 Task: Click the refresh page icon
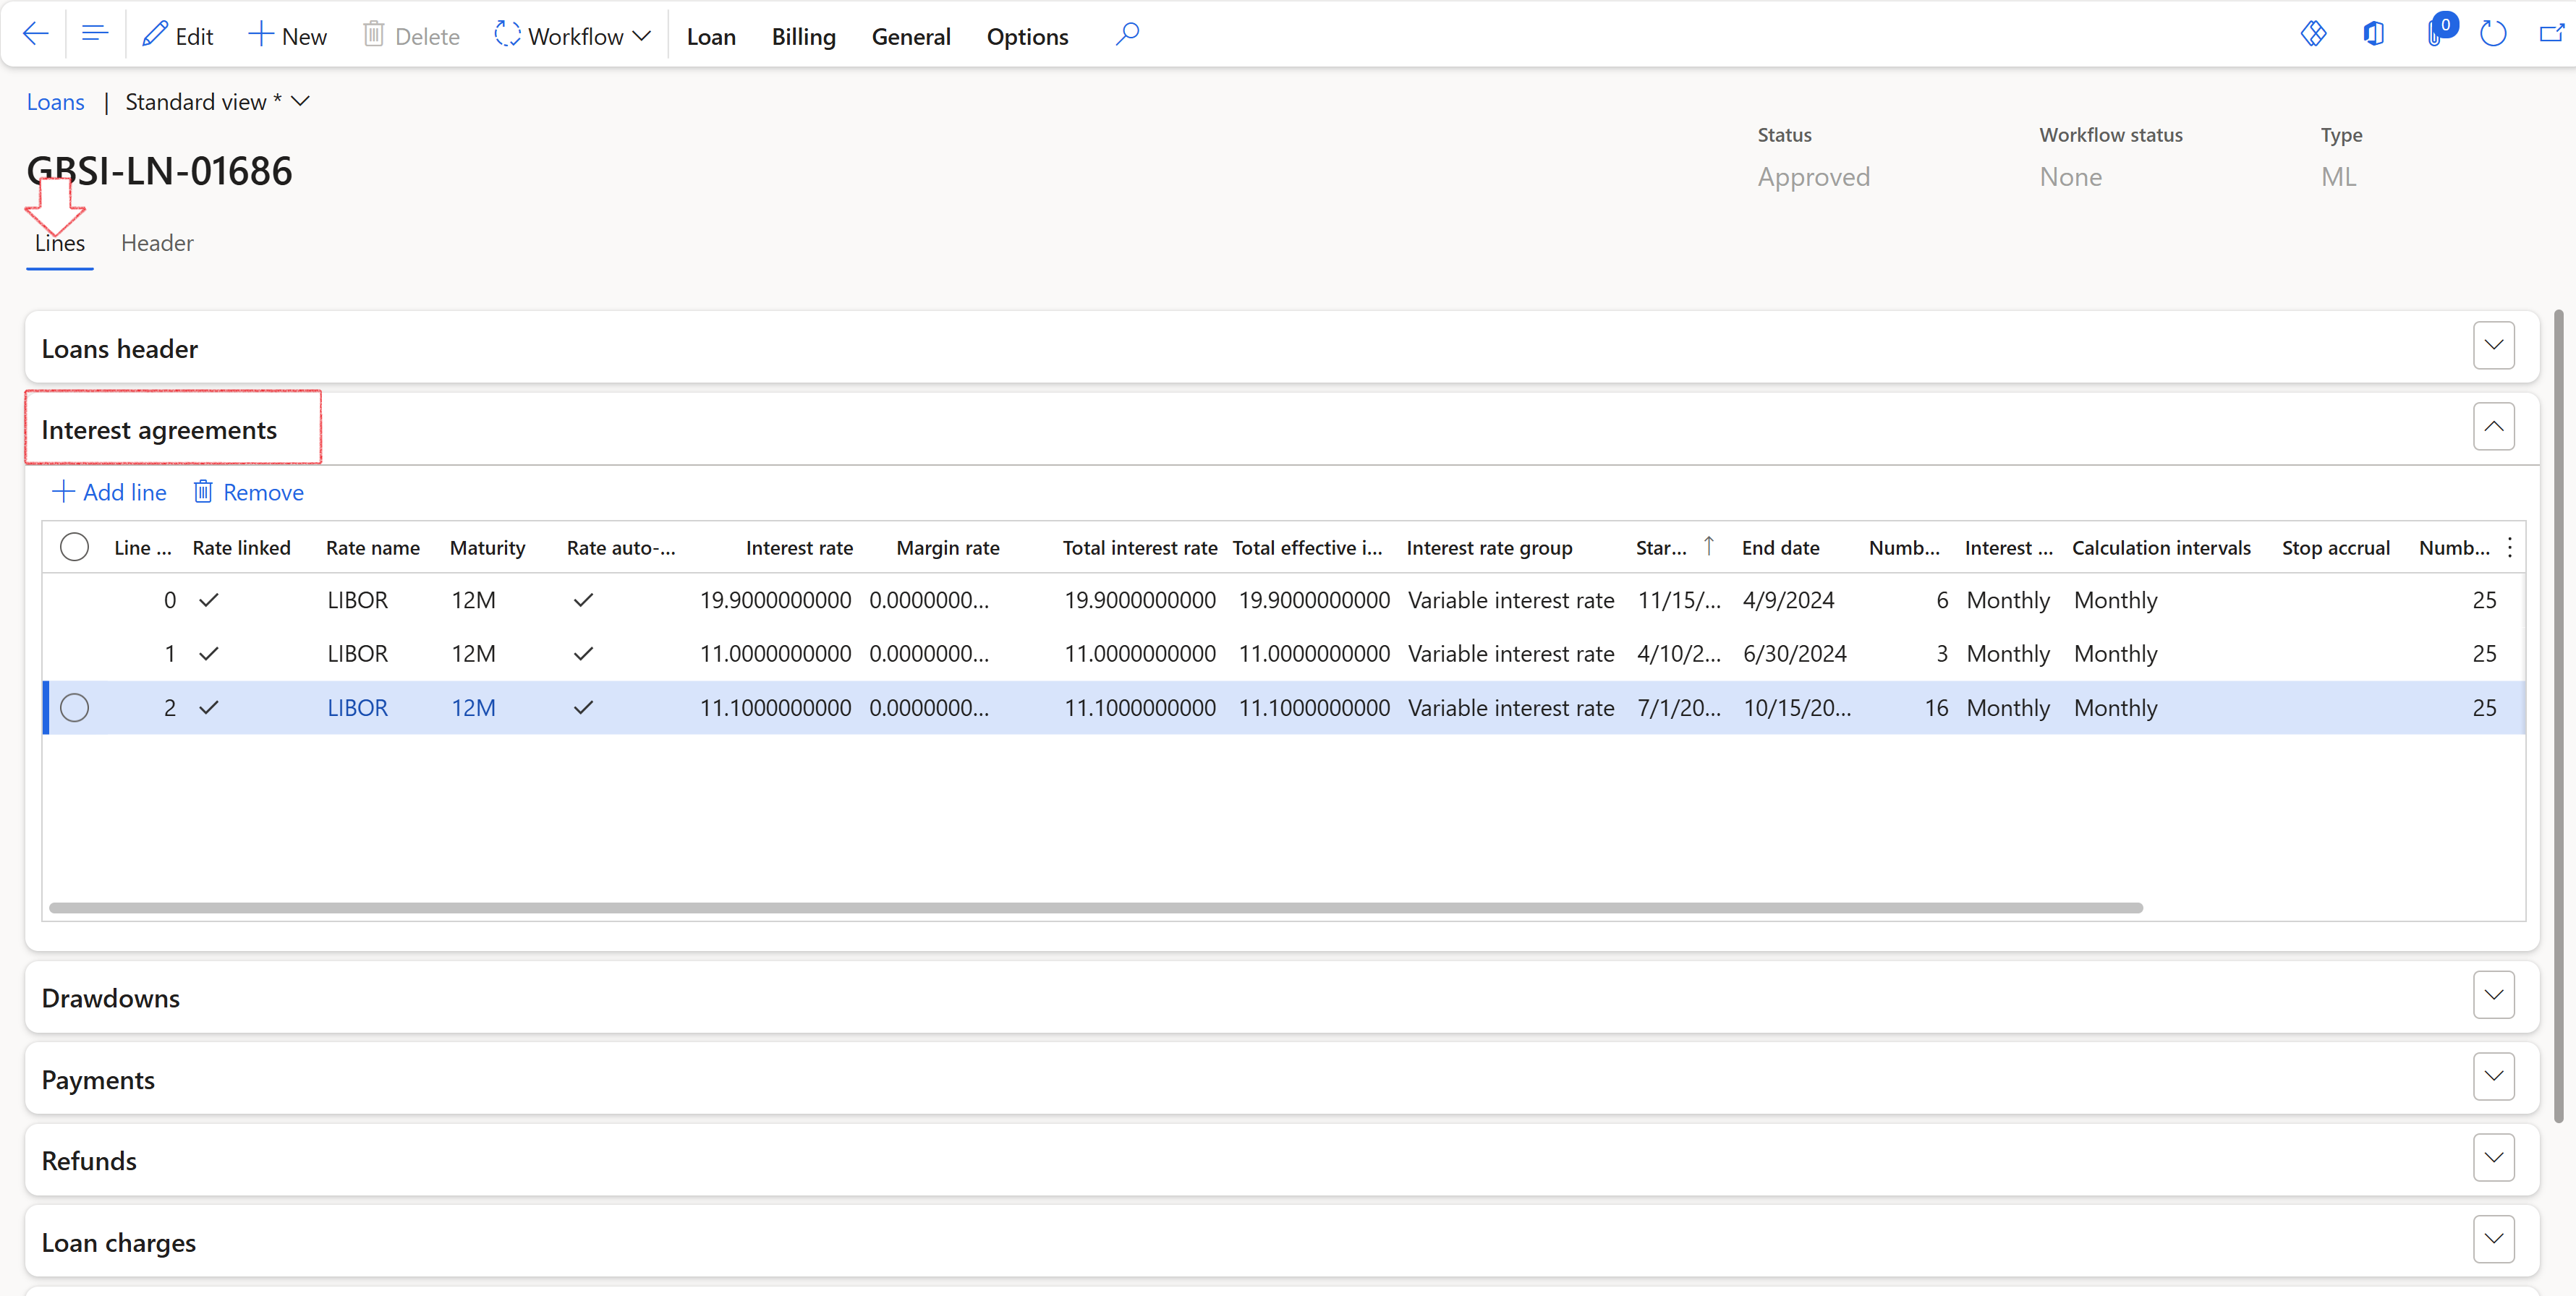pyautogui.click(x=2492, y=34)
